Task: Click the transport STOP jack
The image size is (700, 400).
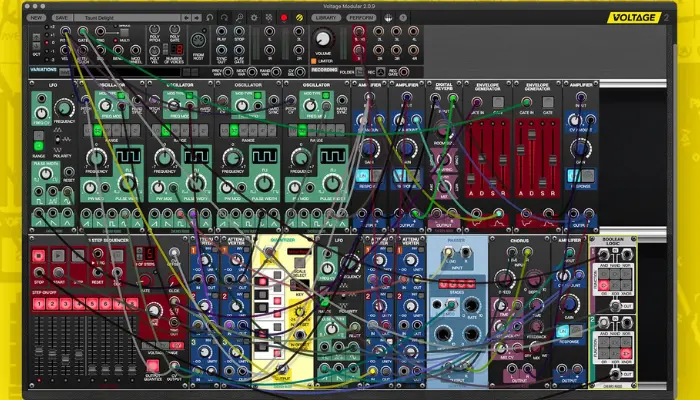Action: (x=239, y=31)
